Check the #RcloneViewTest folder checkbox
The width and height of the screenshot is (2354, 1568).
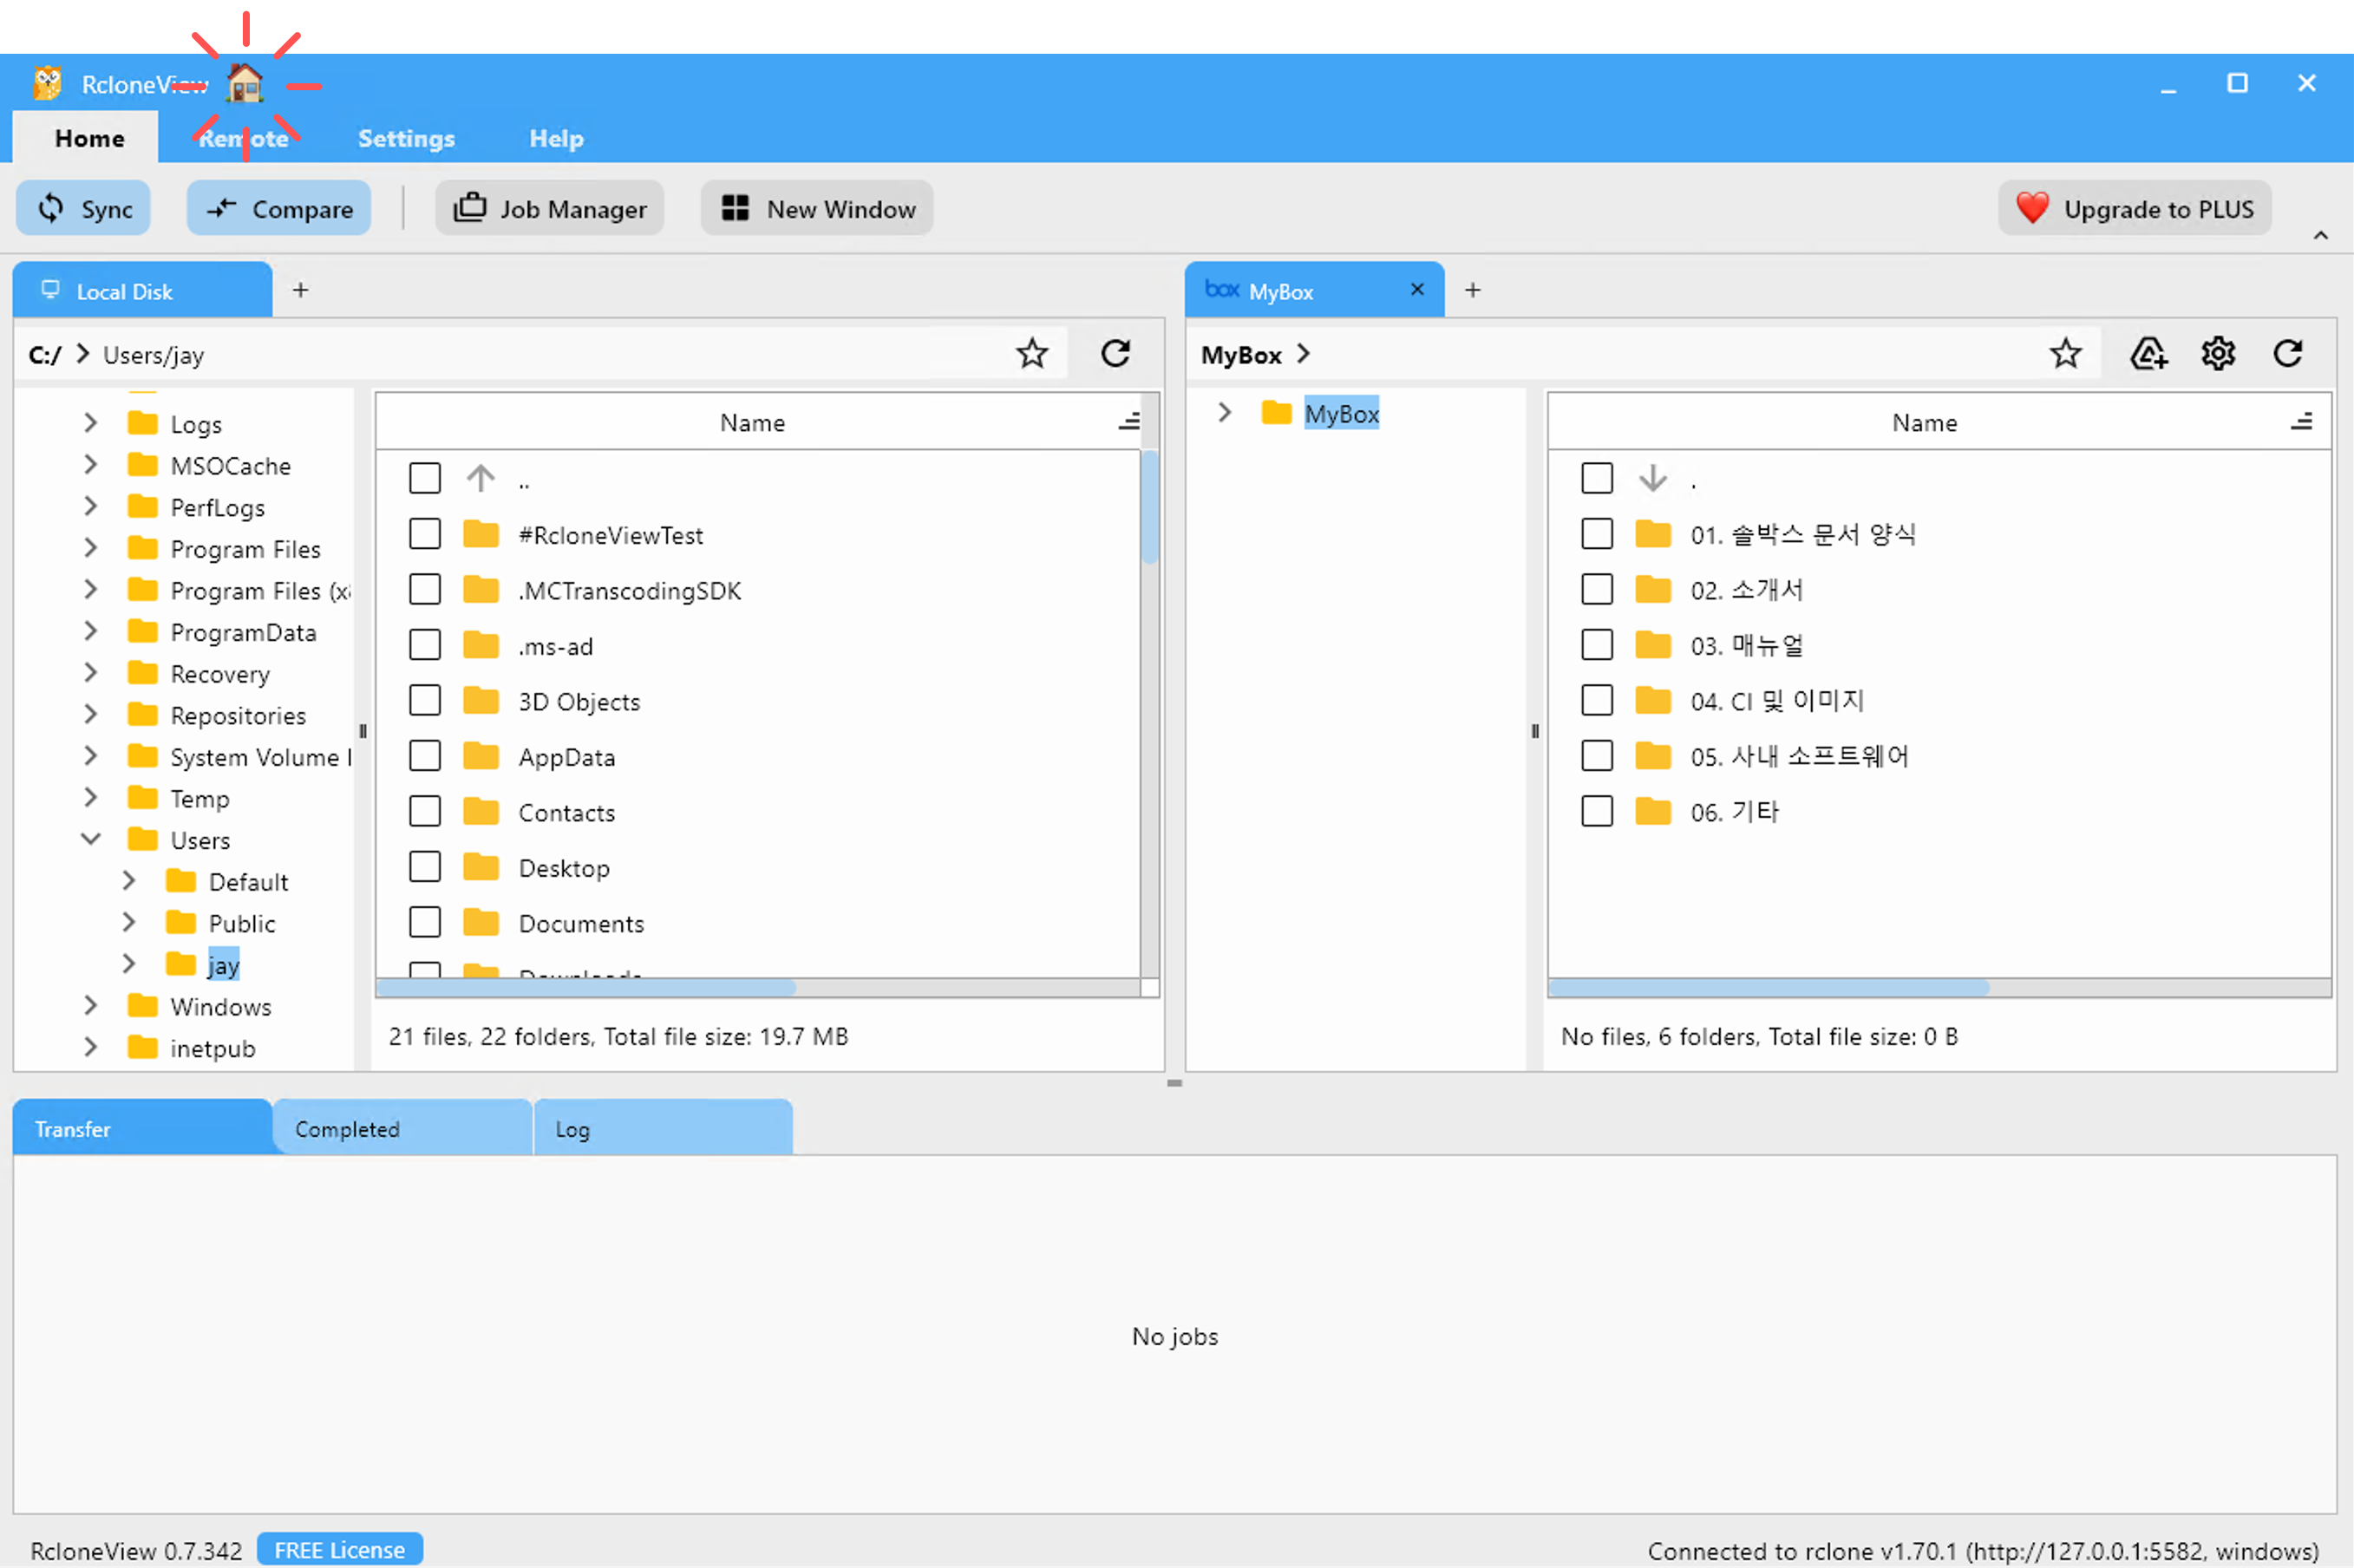coord(425,534)
